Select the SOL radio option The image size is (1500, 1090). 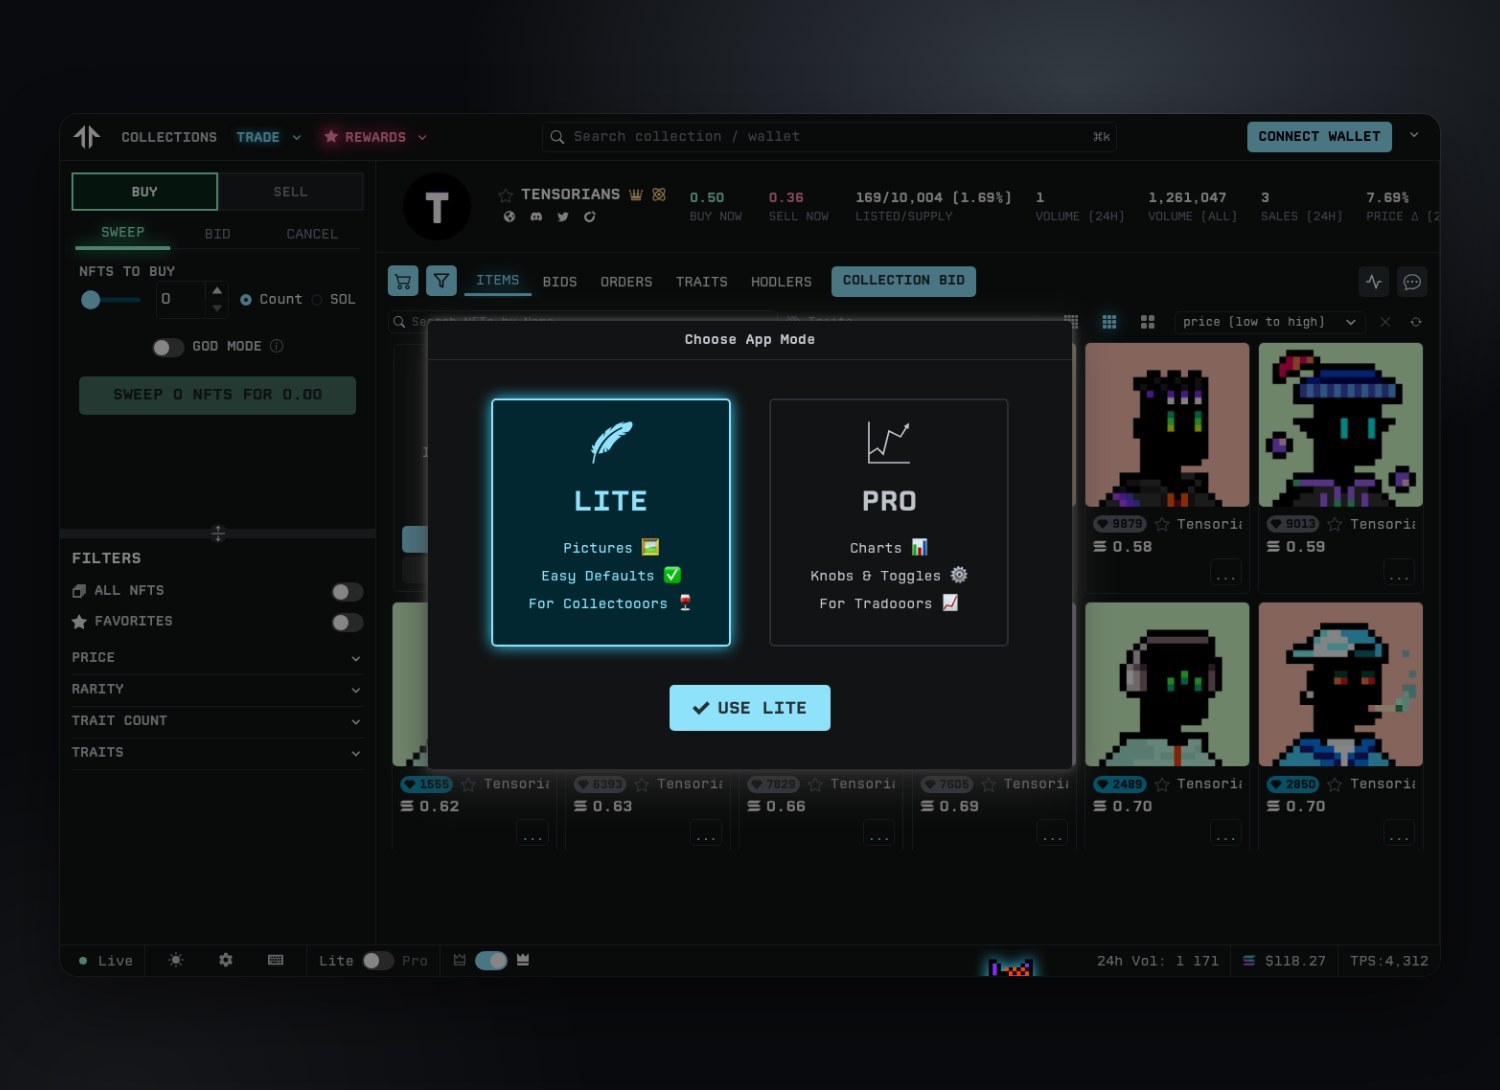317,300
